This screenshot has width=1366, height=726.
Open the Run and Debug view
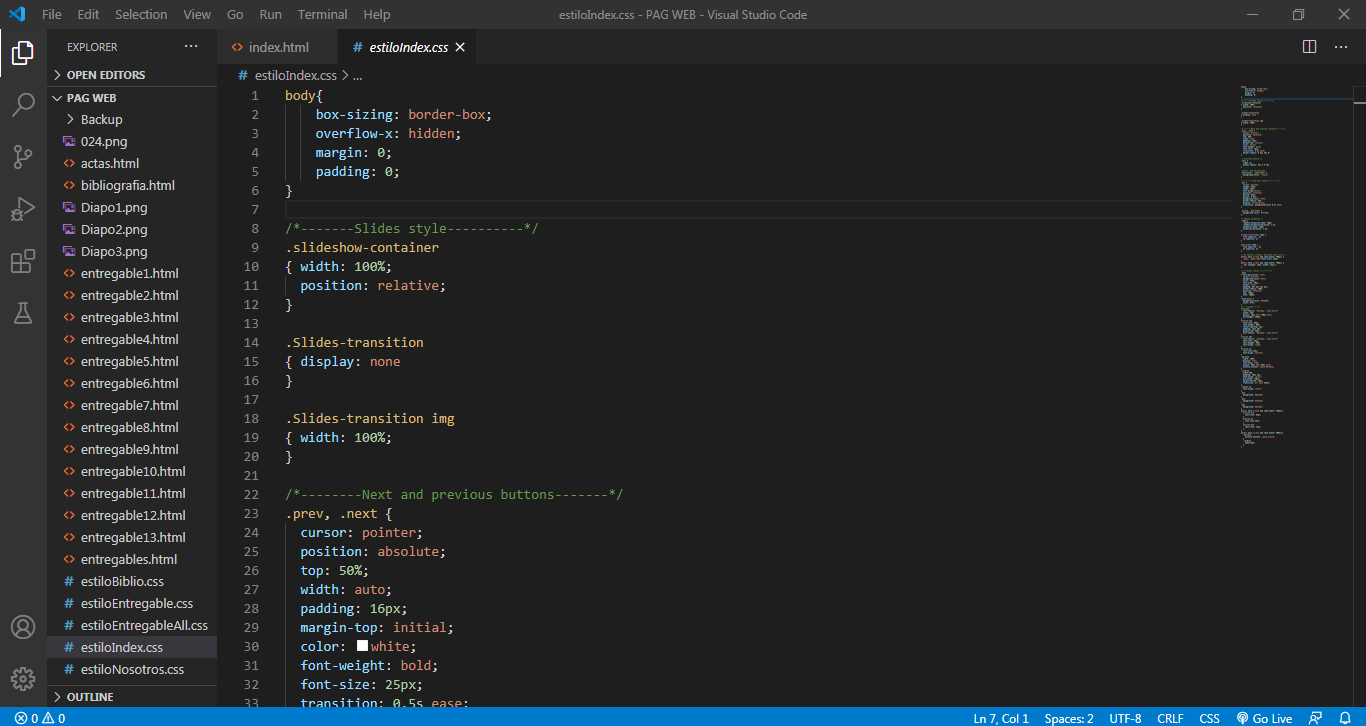click(x=23, y=209)
